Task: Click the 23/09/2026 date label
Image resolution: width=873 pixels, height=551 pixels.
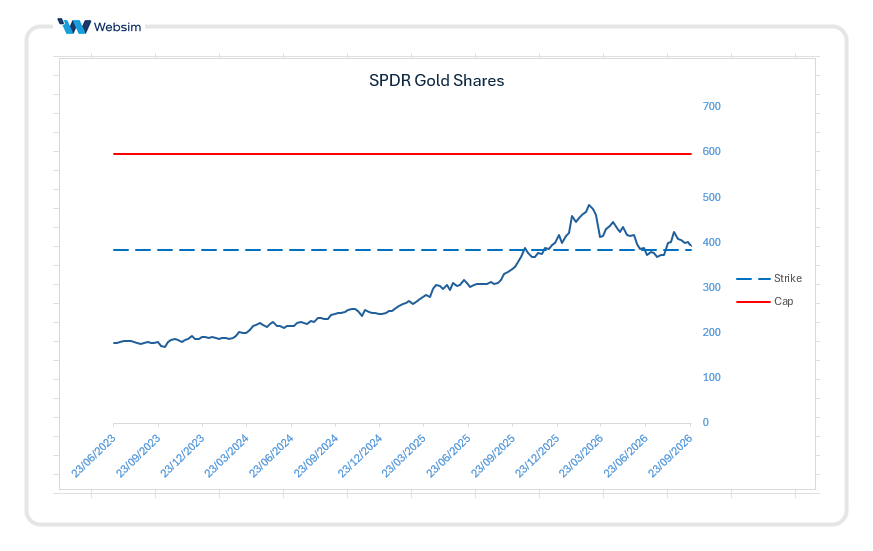Action: point(670,456)
